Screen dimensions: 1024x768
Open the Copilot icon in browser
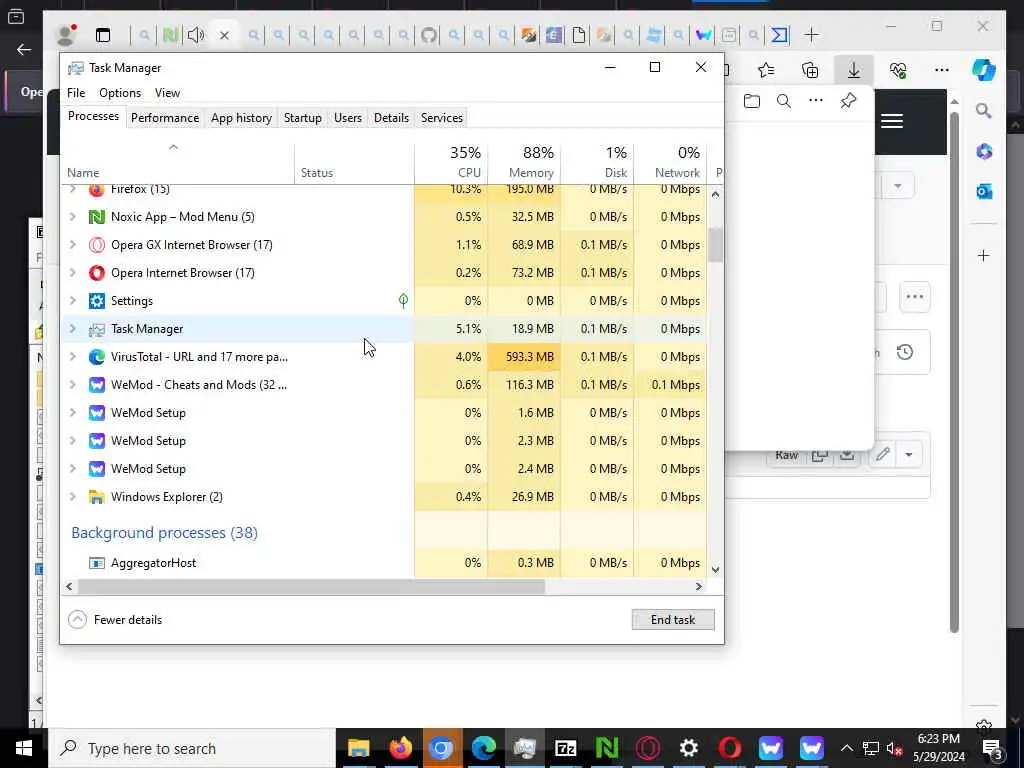tap(984, 70)
